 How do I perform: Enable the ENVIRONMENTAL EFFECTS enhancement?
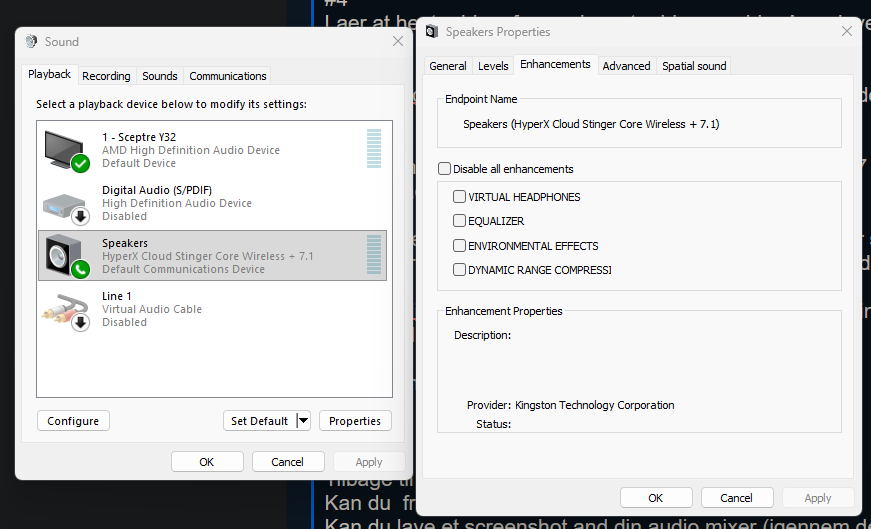tap(459, 246)
